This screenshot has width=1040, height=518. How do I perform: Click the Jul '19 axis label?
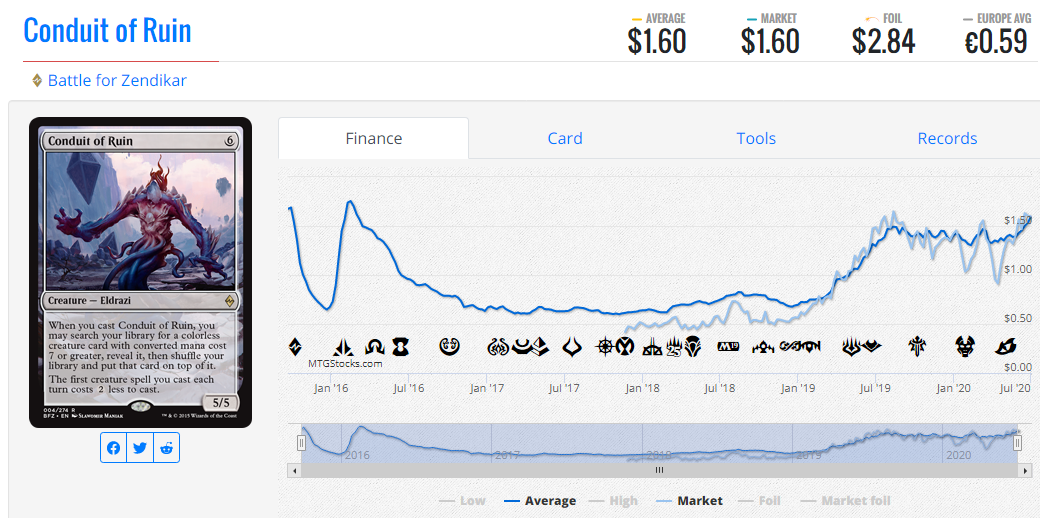[x=875, y=387]
